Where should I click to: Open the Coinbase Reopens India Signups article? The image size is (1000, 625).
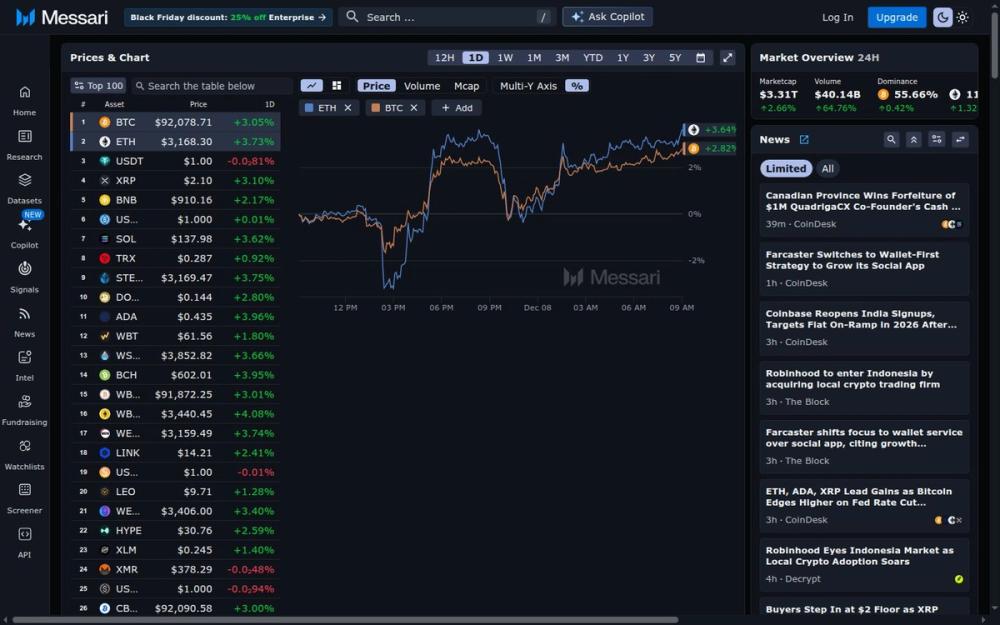(x=864, y=327)
